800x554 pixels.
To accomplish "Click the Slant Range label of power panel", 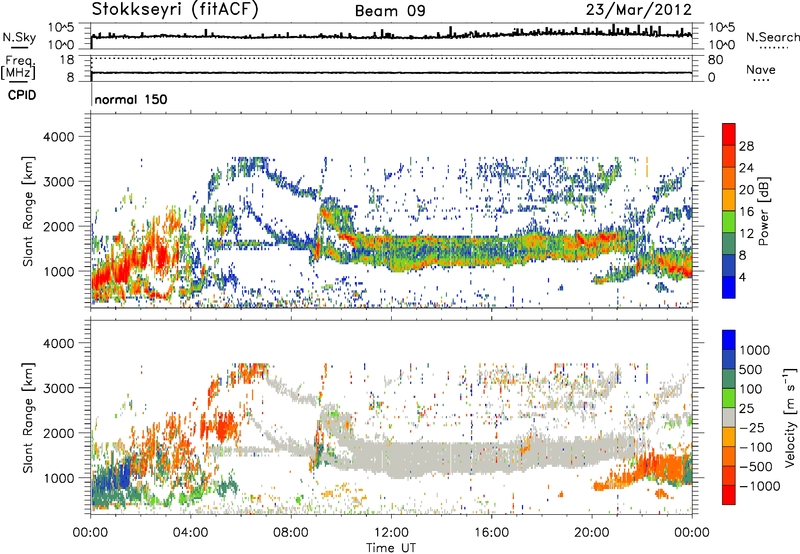I will tap(28, 211).
